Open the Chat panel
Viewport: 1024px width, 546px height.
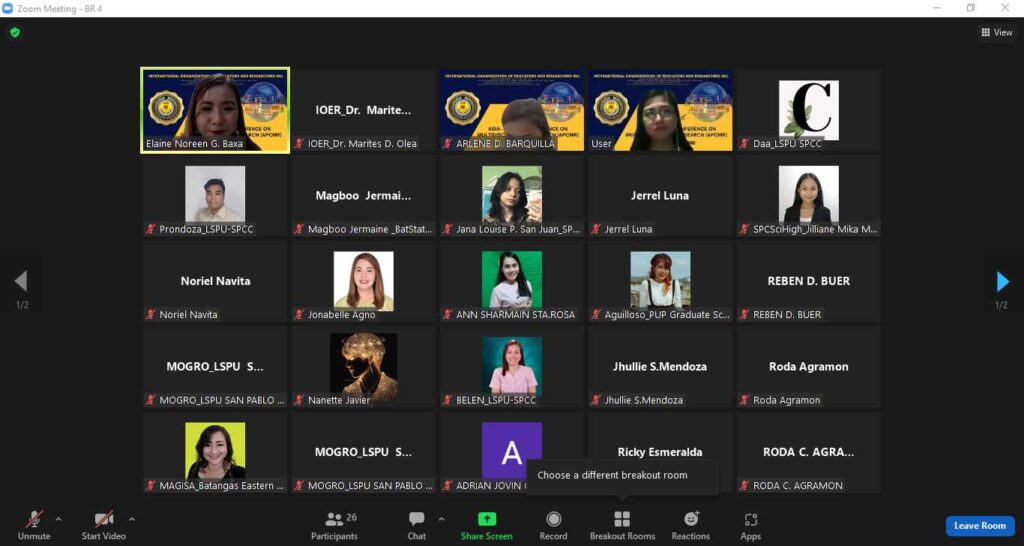point(417,520)
